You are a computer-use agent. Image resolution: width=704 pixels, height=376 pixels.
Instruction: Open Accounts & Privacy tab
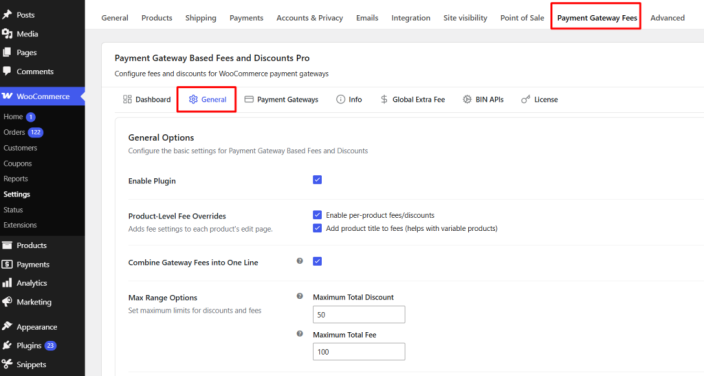pyautogui.click(x=309, y=18)
